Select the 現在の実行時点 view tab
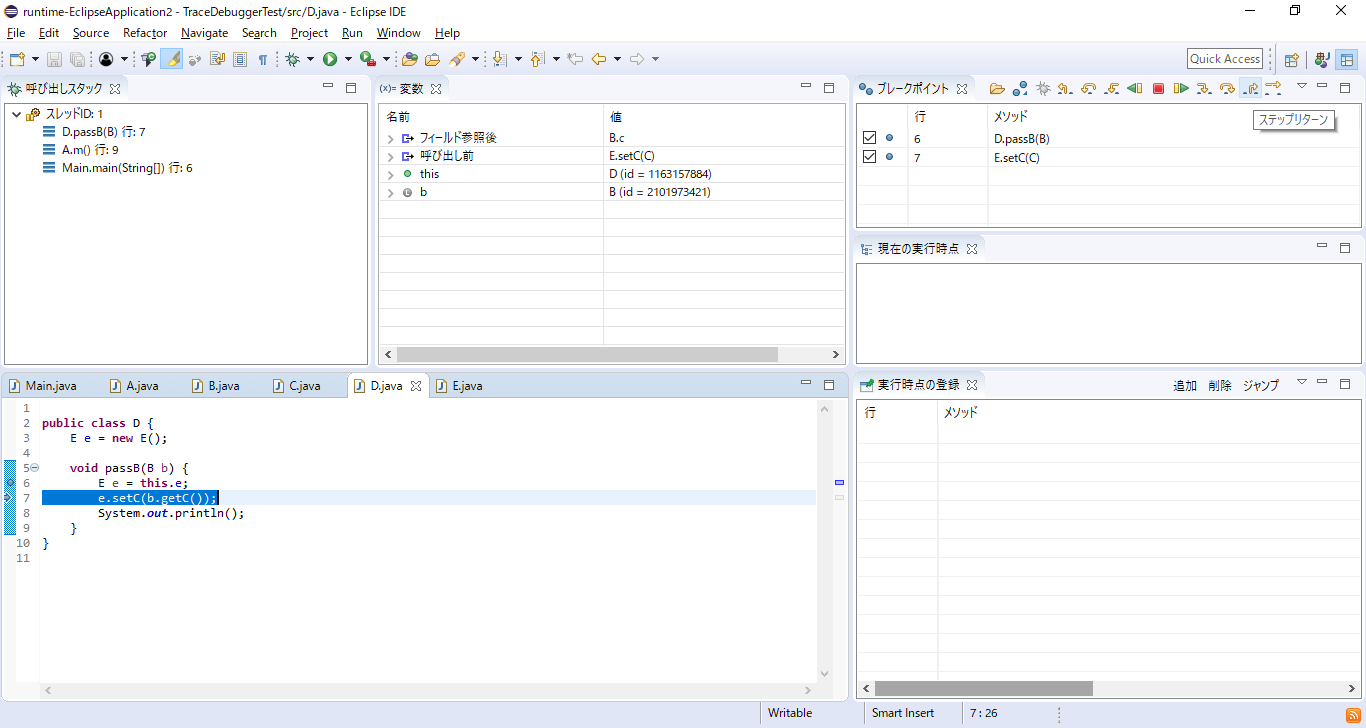The height and width of the screenshot is (728, 1366). [918, 249]
